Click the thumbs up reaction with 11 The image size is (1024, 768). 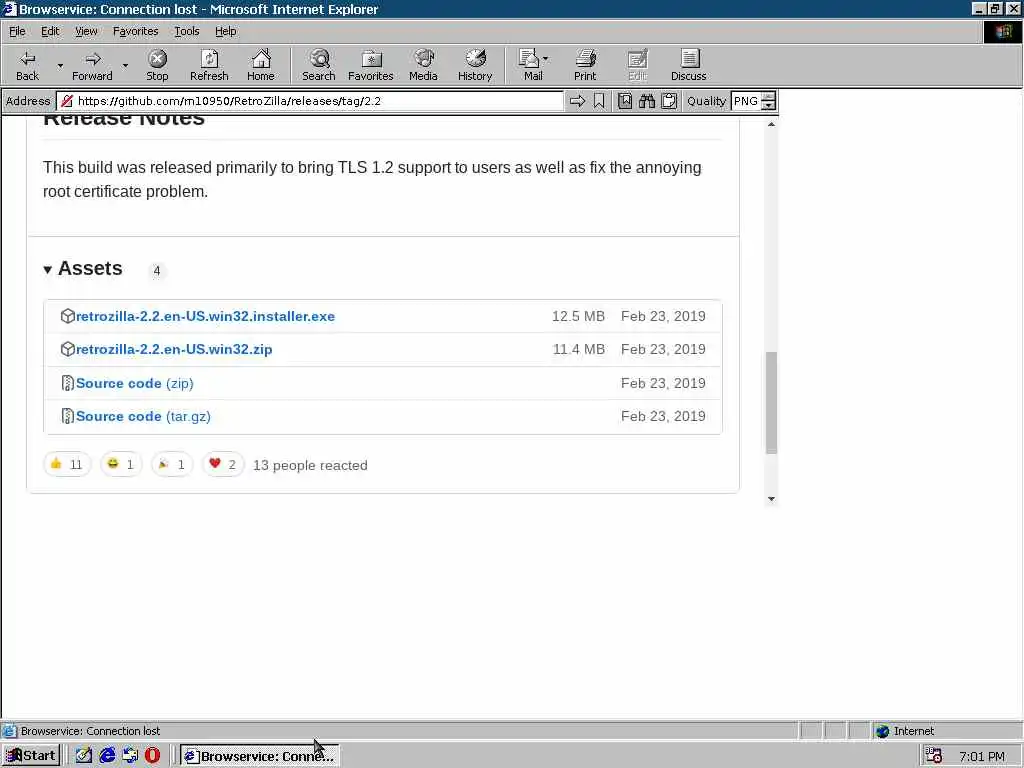tap(67, 464)
